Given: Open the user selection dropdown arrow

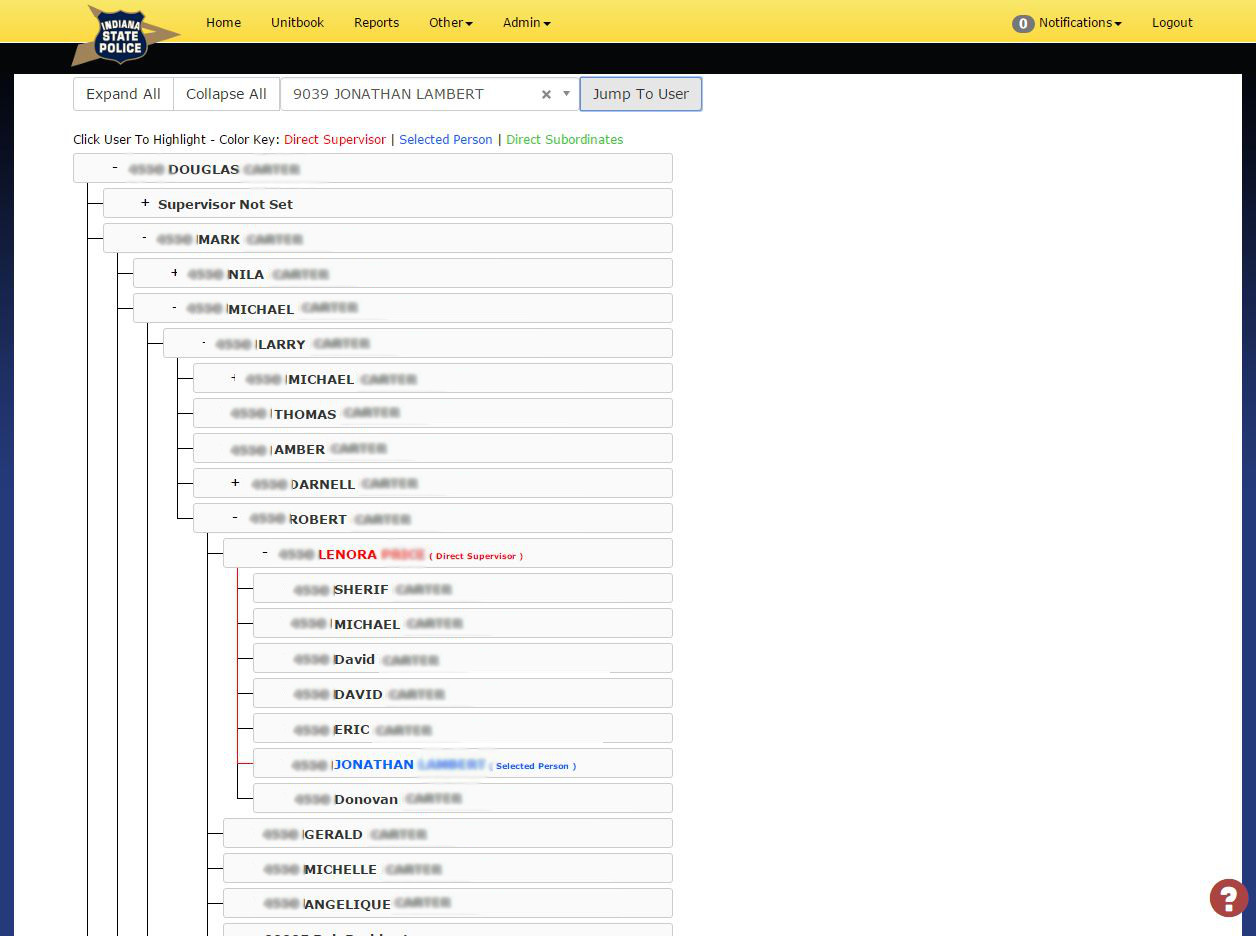Looking at the screenshot, I should [x=566, y=94].
